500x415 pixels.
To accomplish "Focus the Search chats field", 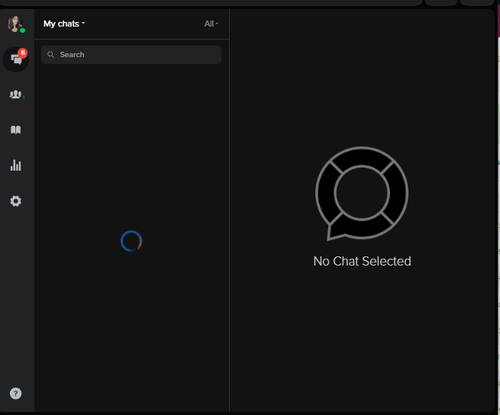I will (x=131, y=55).
